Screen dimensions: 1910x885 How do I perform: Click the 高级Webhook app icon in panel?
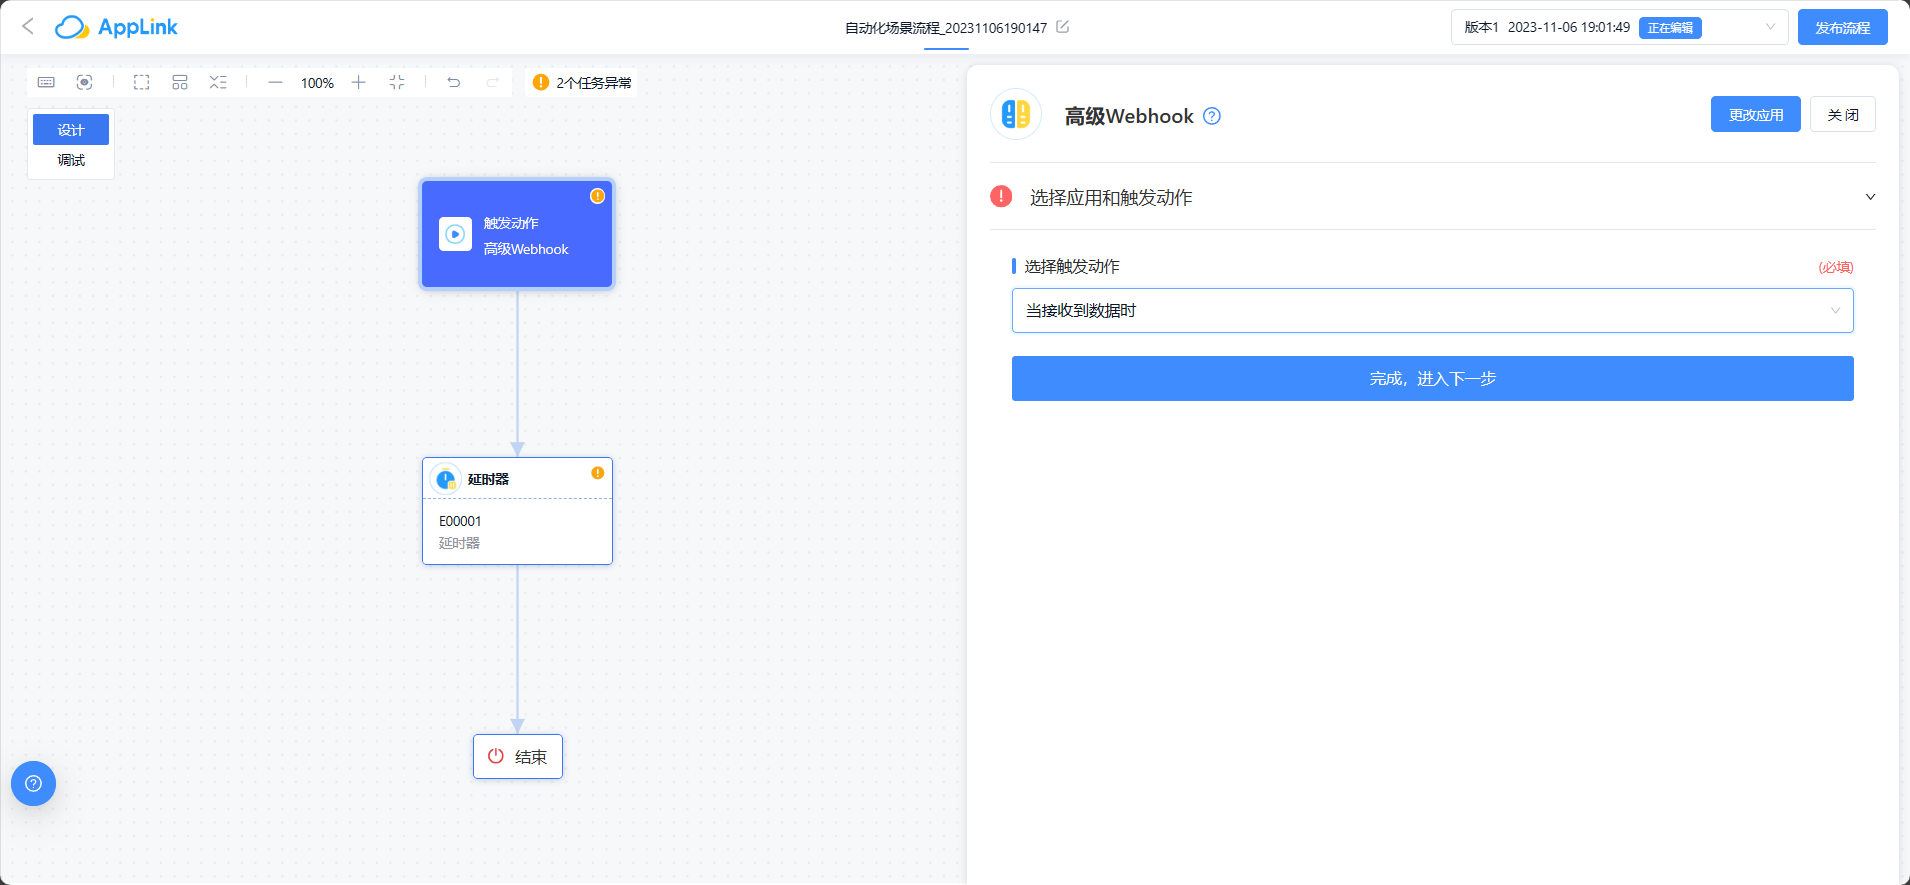coord(1016,114)
